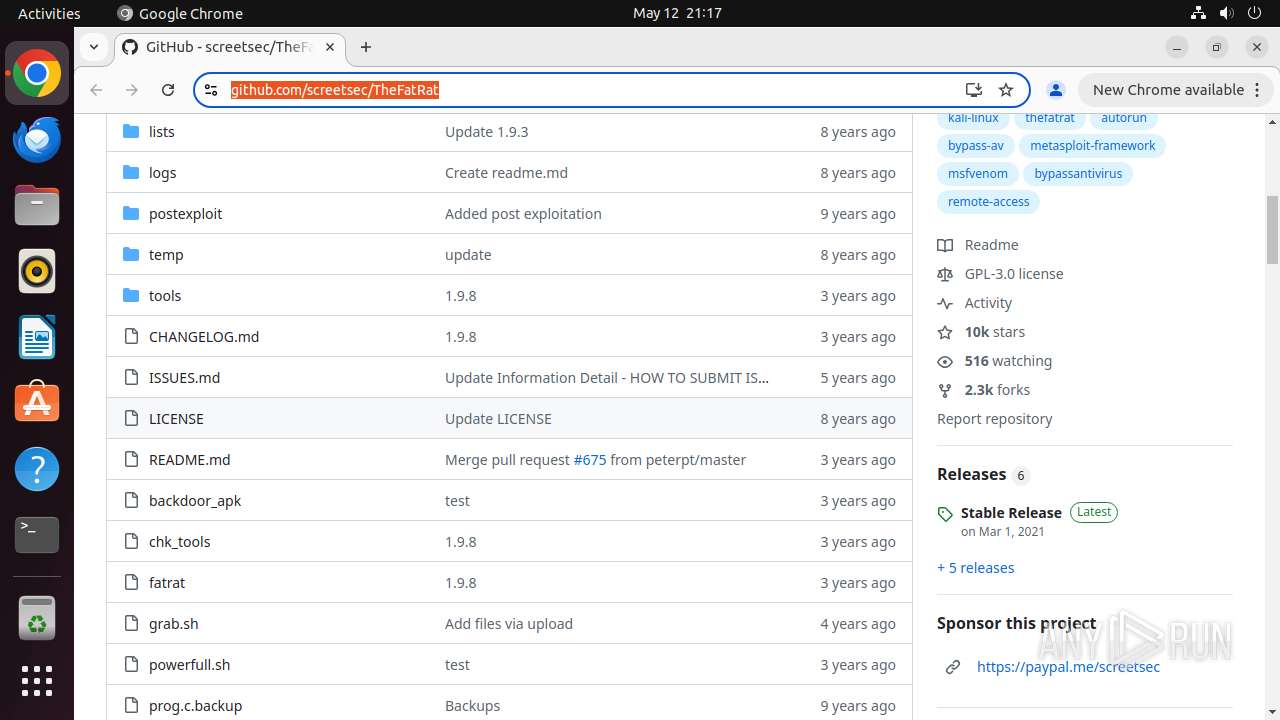The width and height of the screenshot is (1280, 720).
Task: Click the file icon beside CHANGELOG.md
Action: 130,336
